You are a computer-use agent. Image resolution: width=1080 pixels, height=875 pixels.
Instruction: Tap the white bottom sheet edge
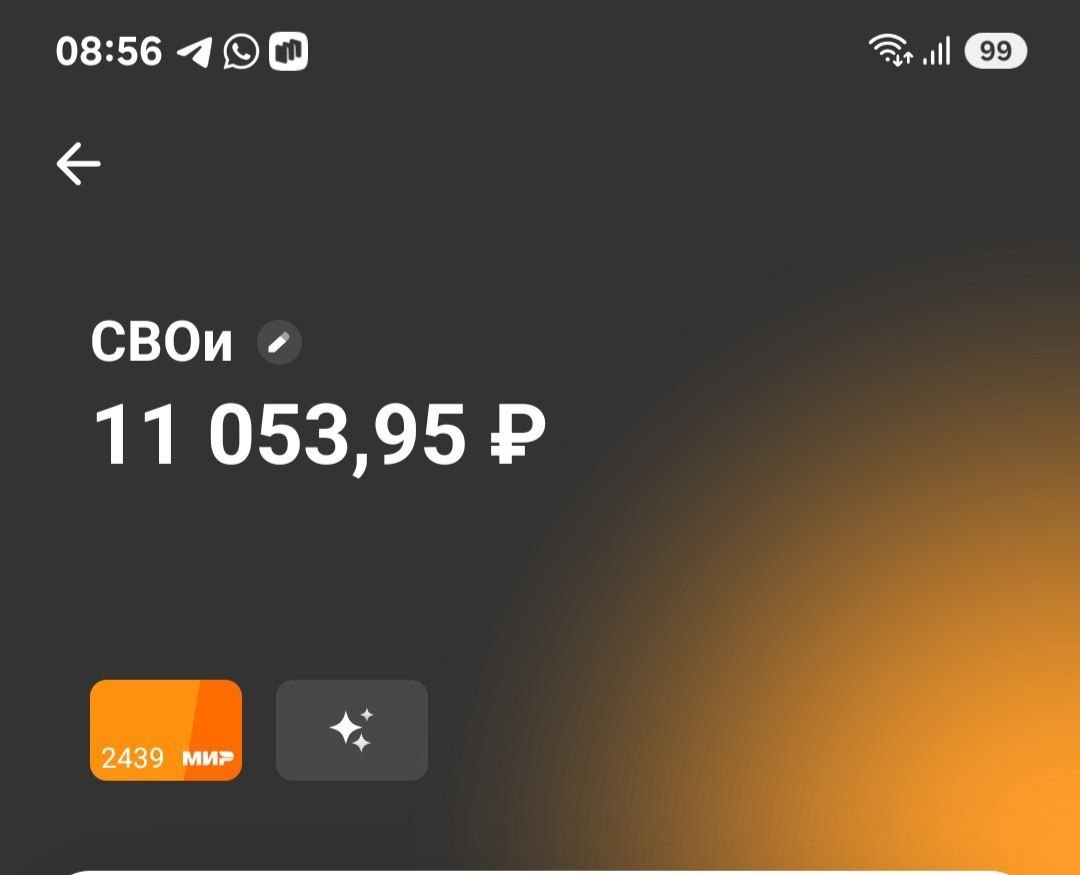tap(540, 872)
